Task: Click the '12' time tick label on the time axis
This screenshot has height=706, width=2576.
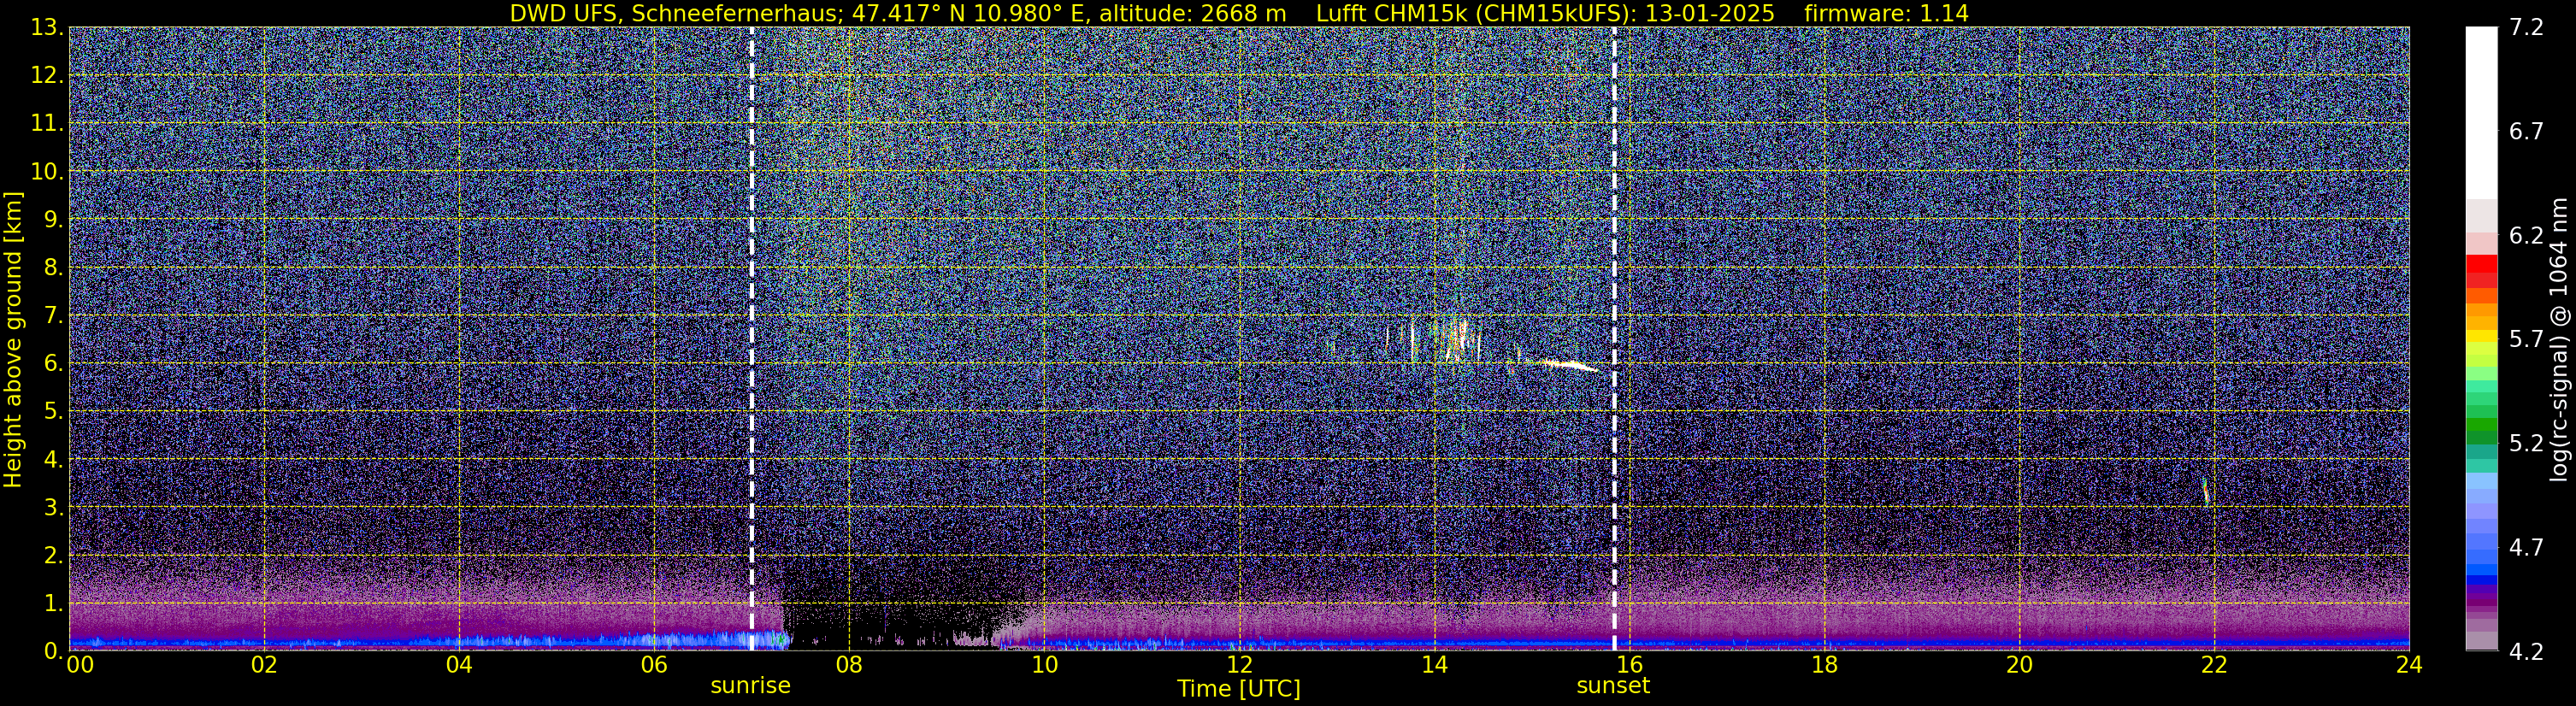Action: click(1239, 665)
